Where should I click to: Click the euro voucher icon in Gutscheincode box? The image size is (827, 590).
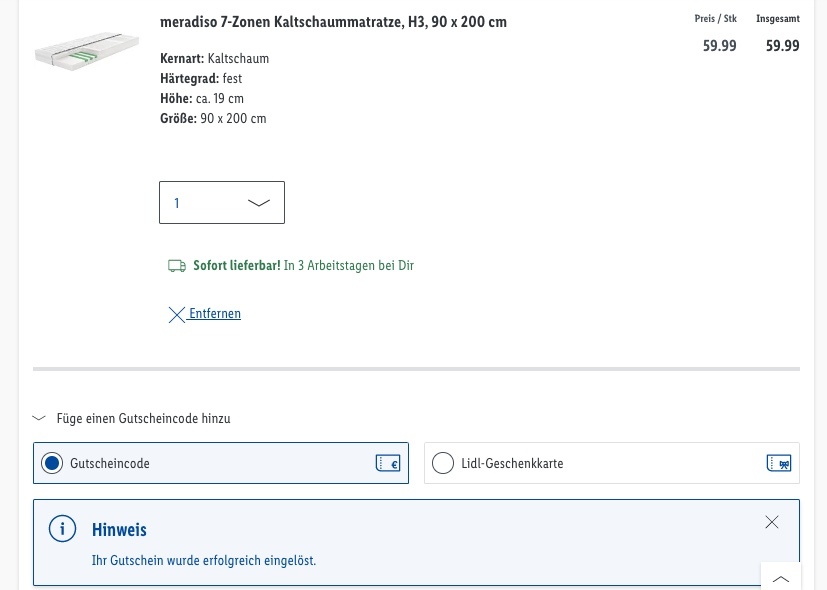click(x=388, y=463)
